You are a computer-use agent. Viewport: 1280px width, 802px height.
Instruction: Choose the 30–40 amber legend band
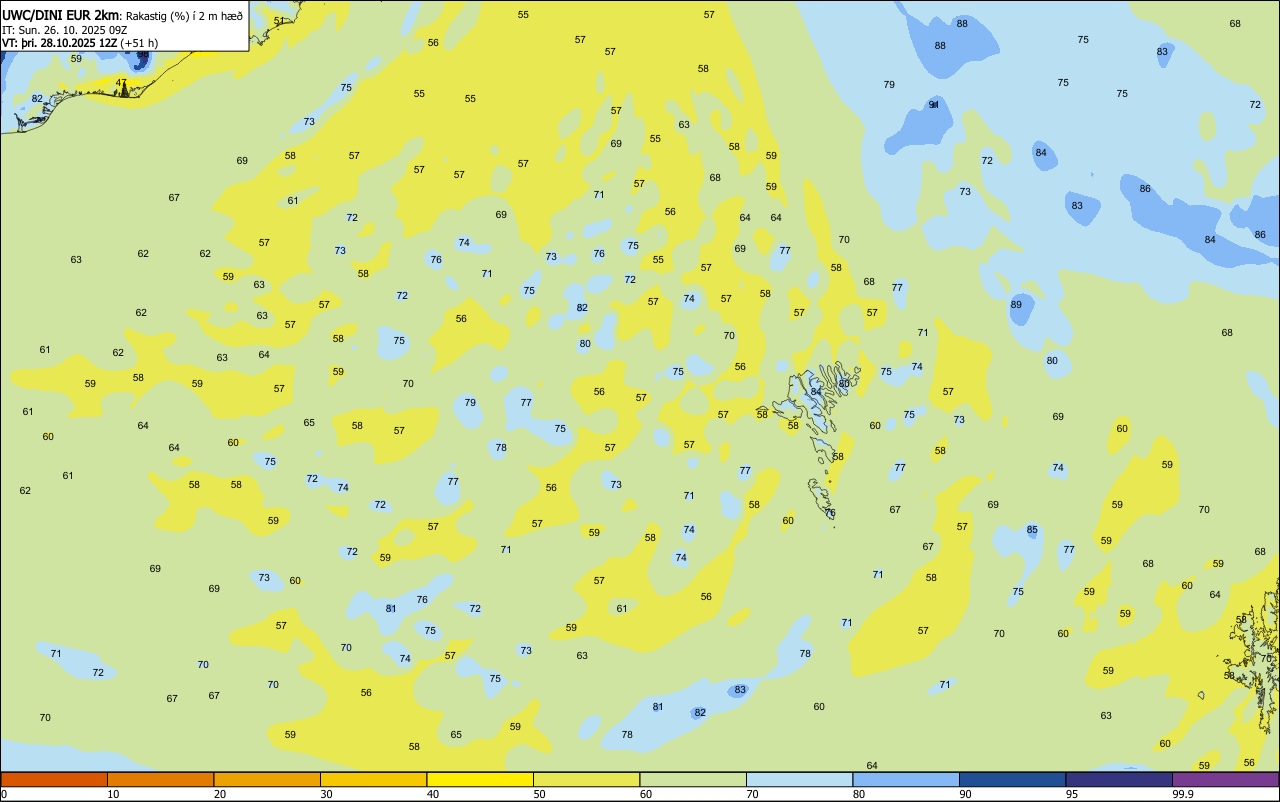click(373, 779)
